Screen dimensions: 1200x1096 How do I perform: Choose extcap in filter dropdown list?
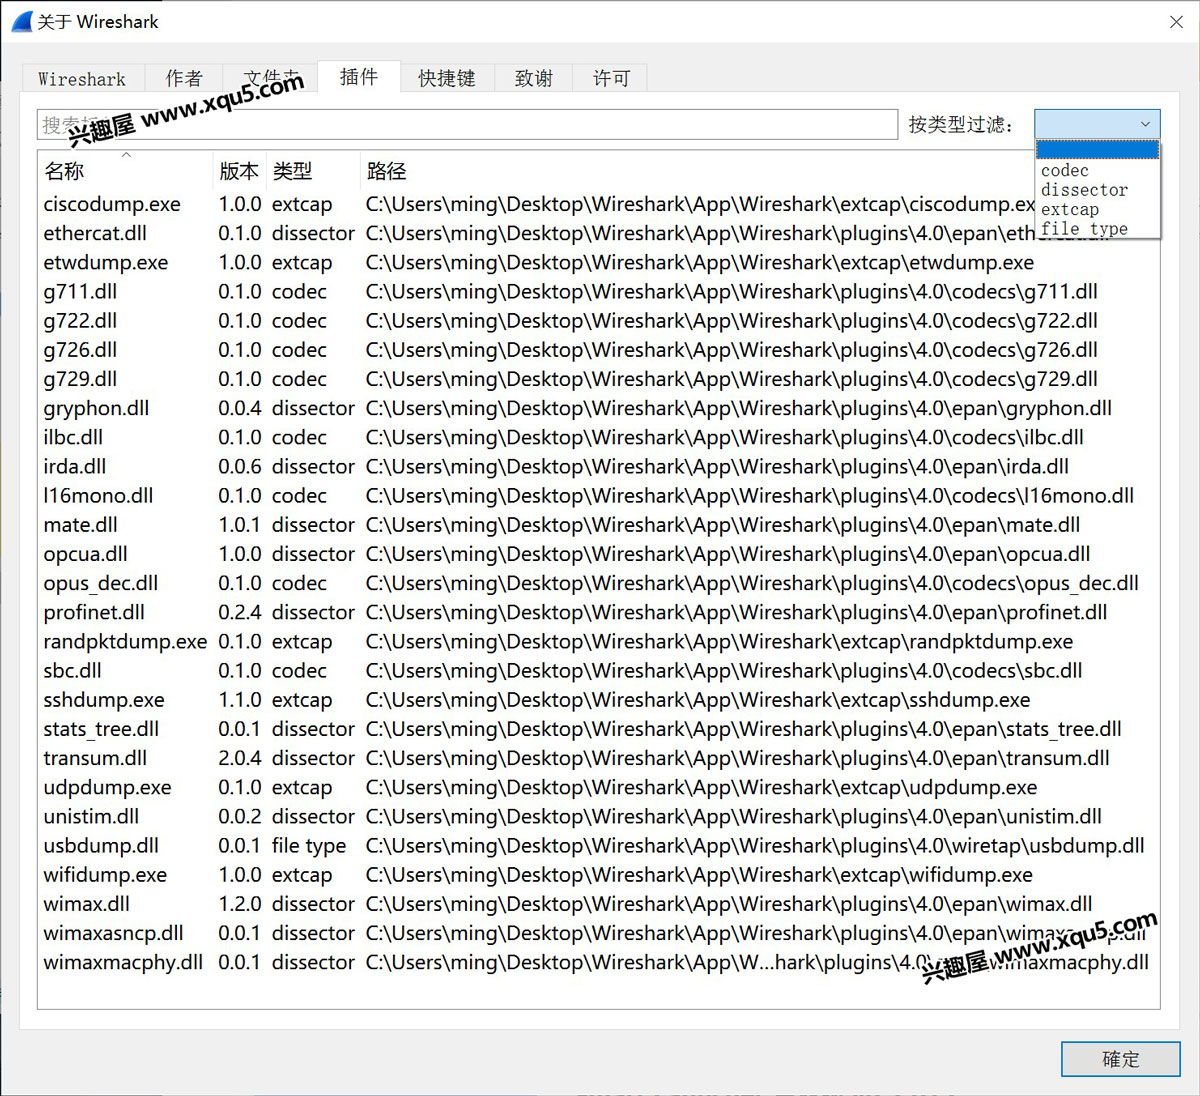(1097, 209)
